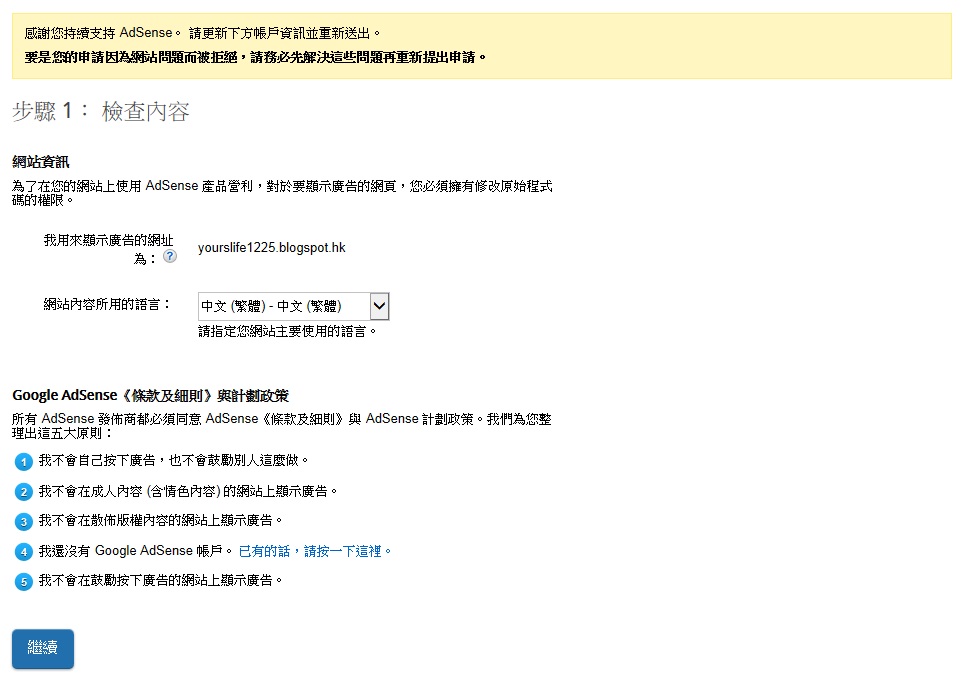Click the 我用來顯示廣告的網址為 label
Viewport: 966px width, 676px height.
tap(108, 249)
